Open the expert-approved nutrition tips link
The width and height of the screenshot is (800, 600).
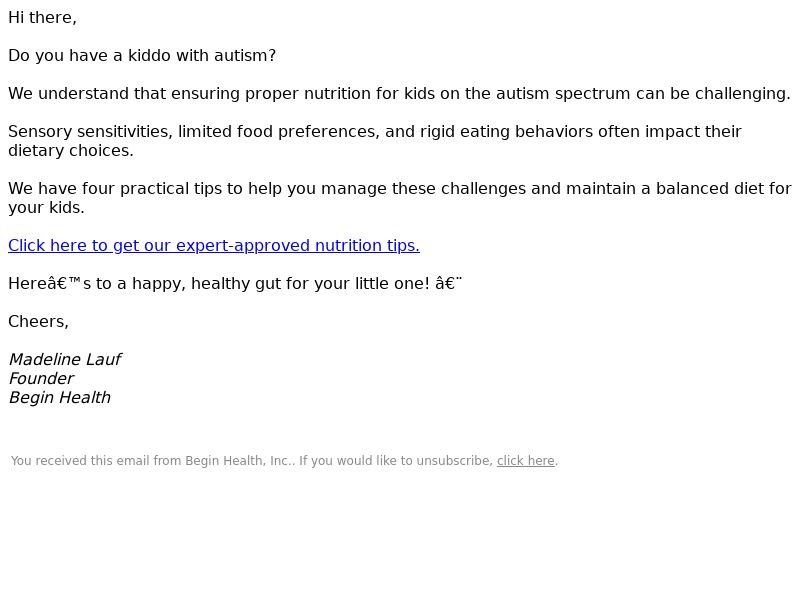tap(214, 245)
